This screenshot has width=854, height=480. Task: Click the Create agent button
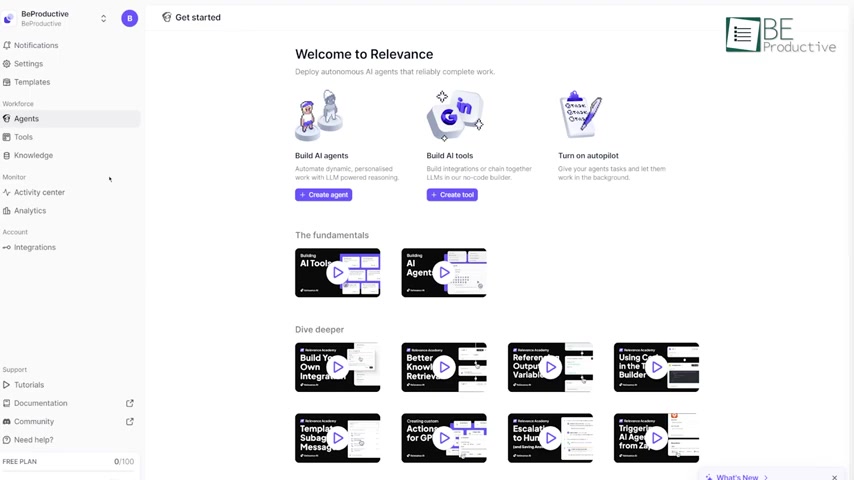pyautogui.click(x=324, y=195)
